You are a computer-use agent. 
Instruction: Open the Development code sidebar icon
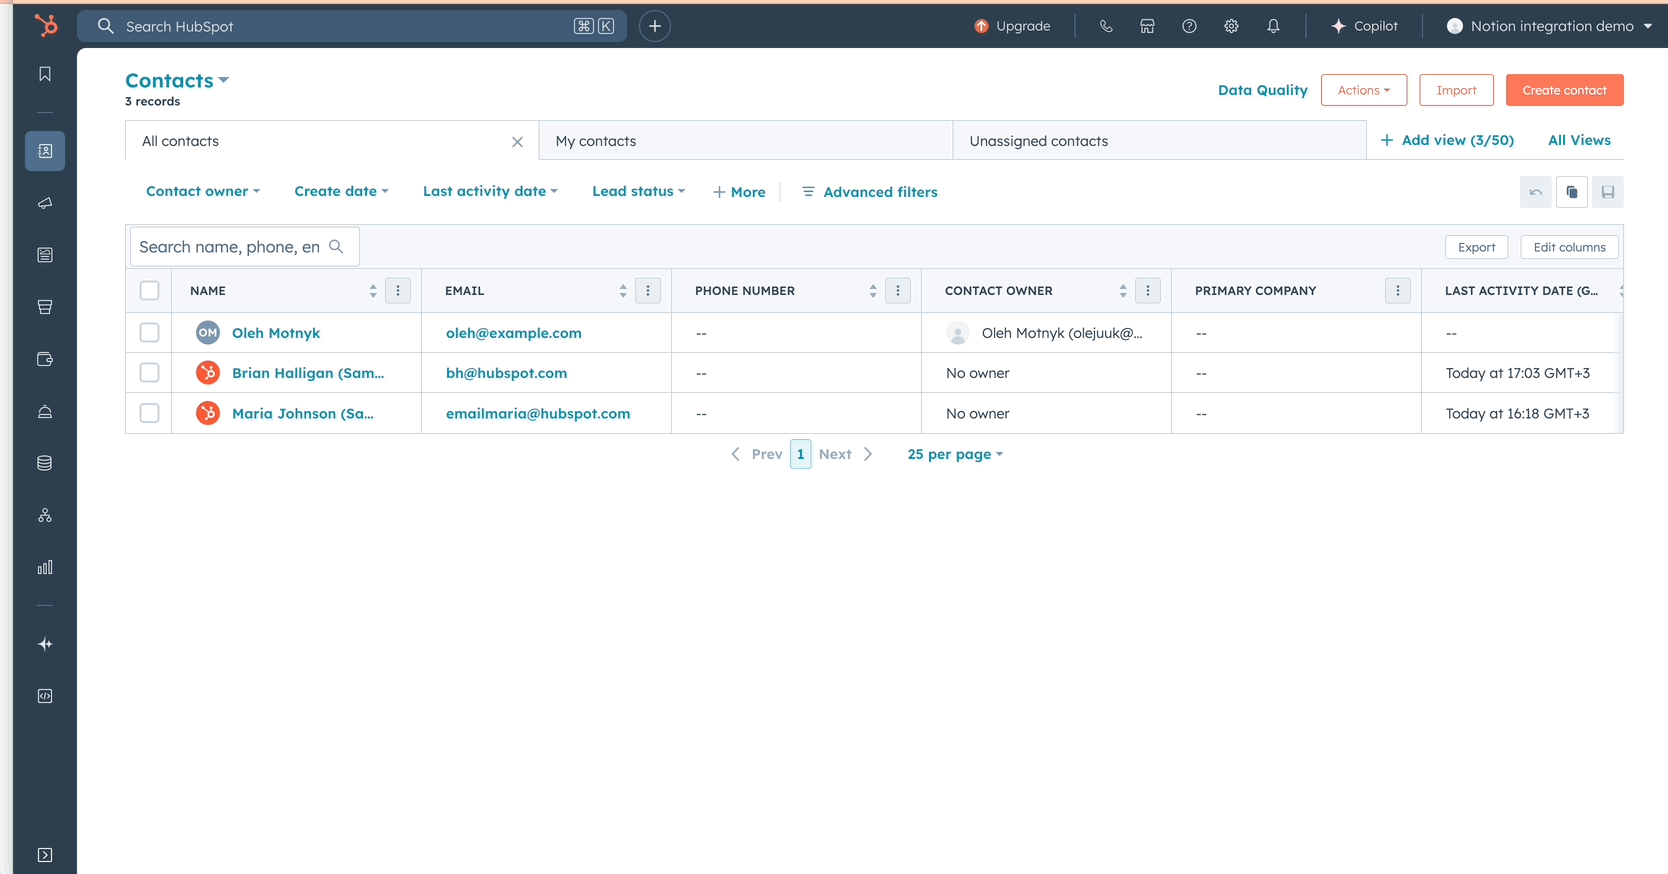click(x=45, y=696)
